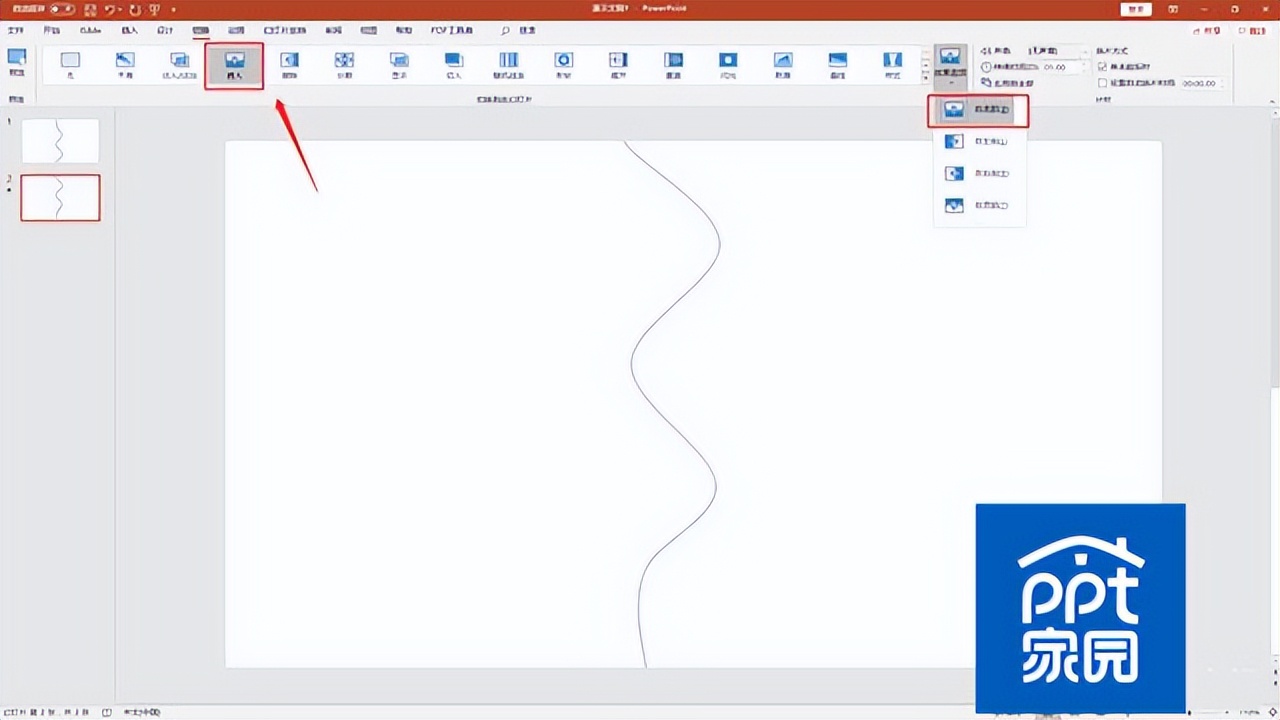The height and width of the screenshot is (720, 1280).
Task: Select the Random Bars transition
Action: pos(508,66)
